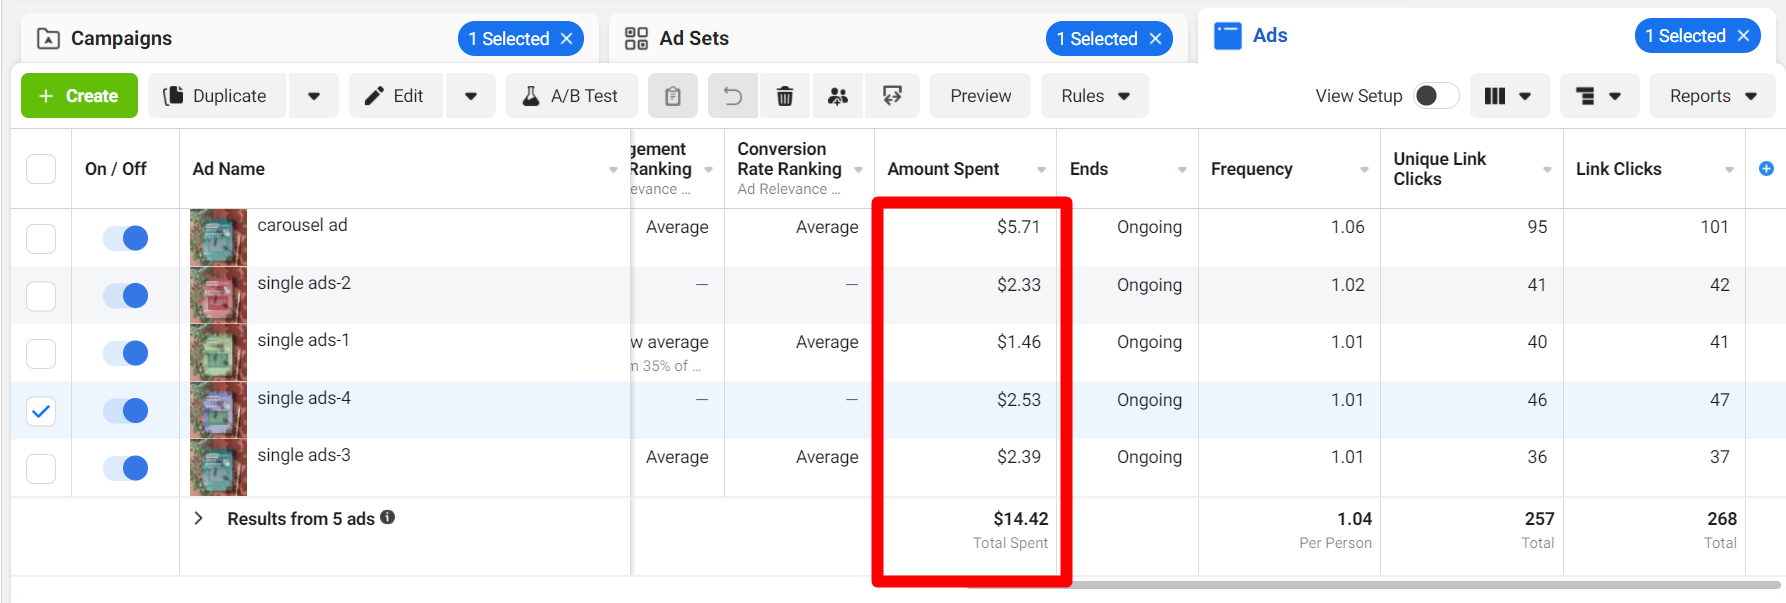Switch to the Ad Sets tab
Viewport: 1786px width, 603px height.
point(694,38)
